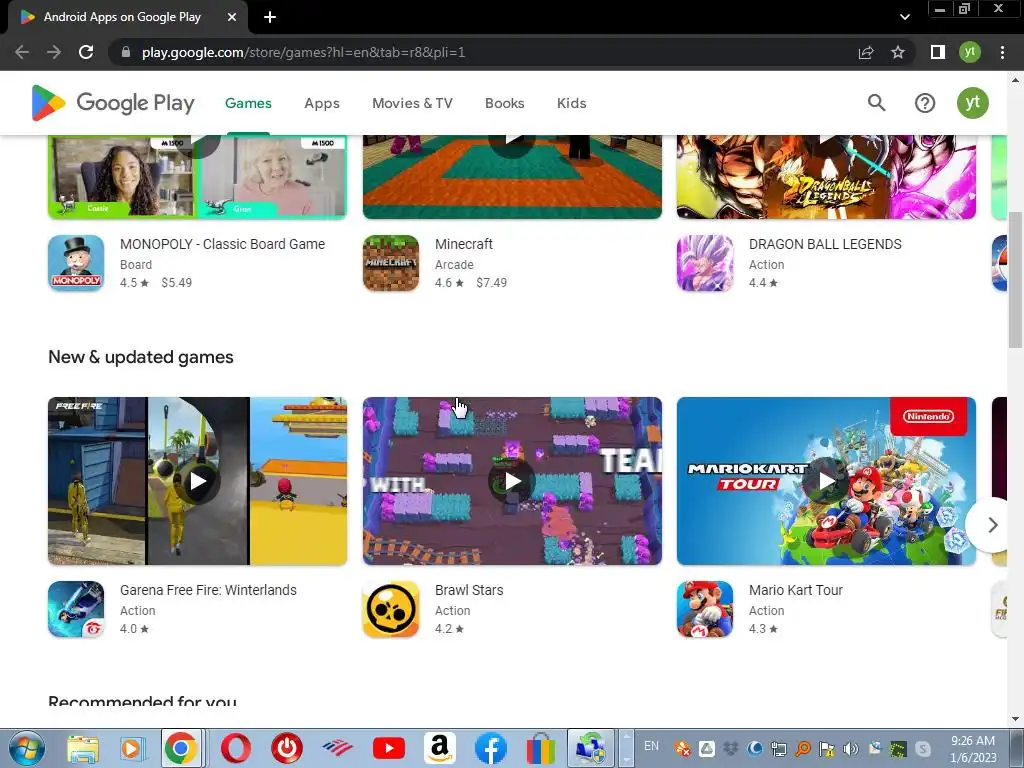The width and height of the screenshot is (1024, 768).
Task: Launch Opera from the taskbar
Action: pyautogui.click(x=235, y=748)
